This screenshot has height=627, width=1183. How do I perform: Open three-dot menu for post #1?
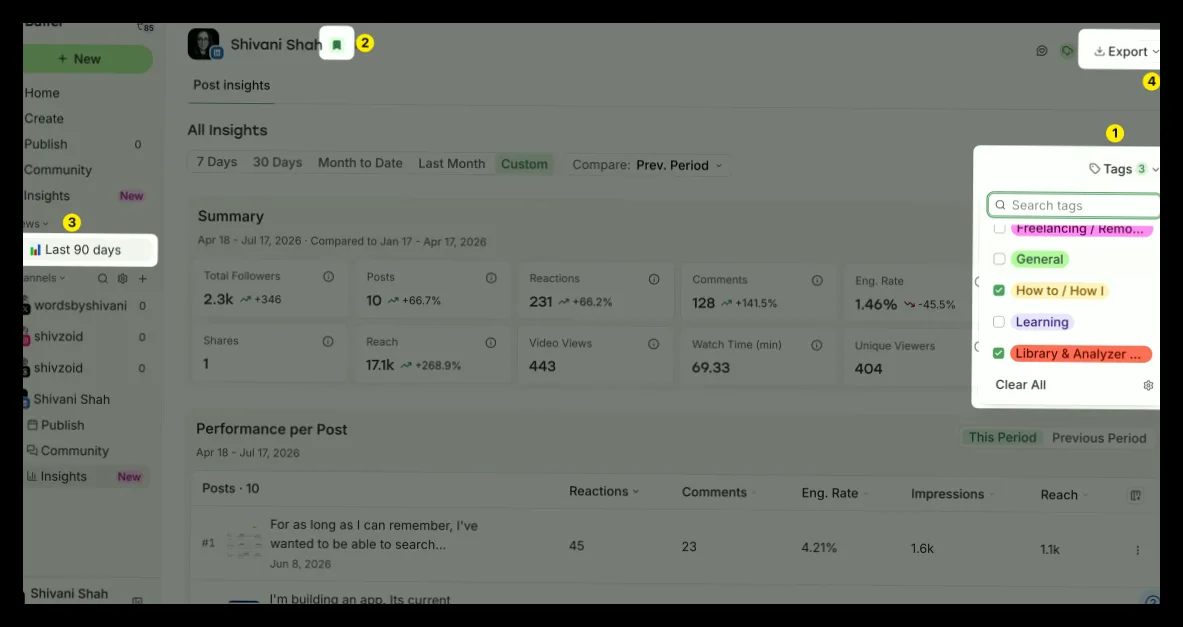point(1138,550)
